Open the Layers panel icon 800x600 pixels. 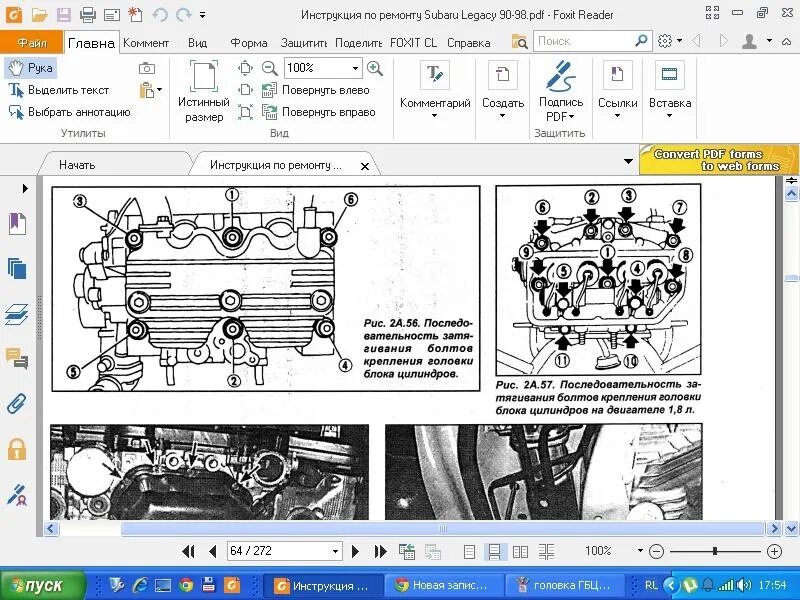click(x=17, y=314)
